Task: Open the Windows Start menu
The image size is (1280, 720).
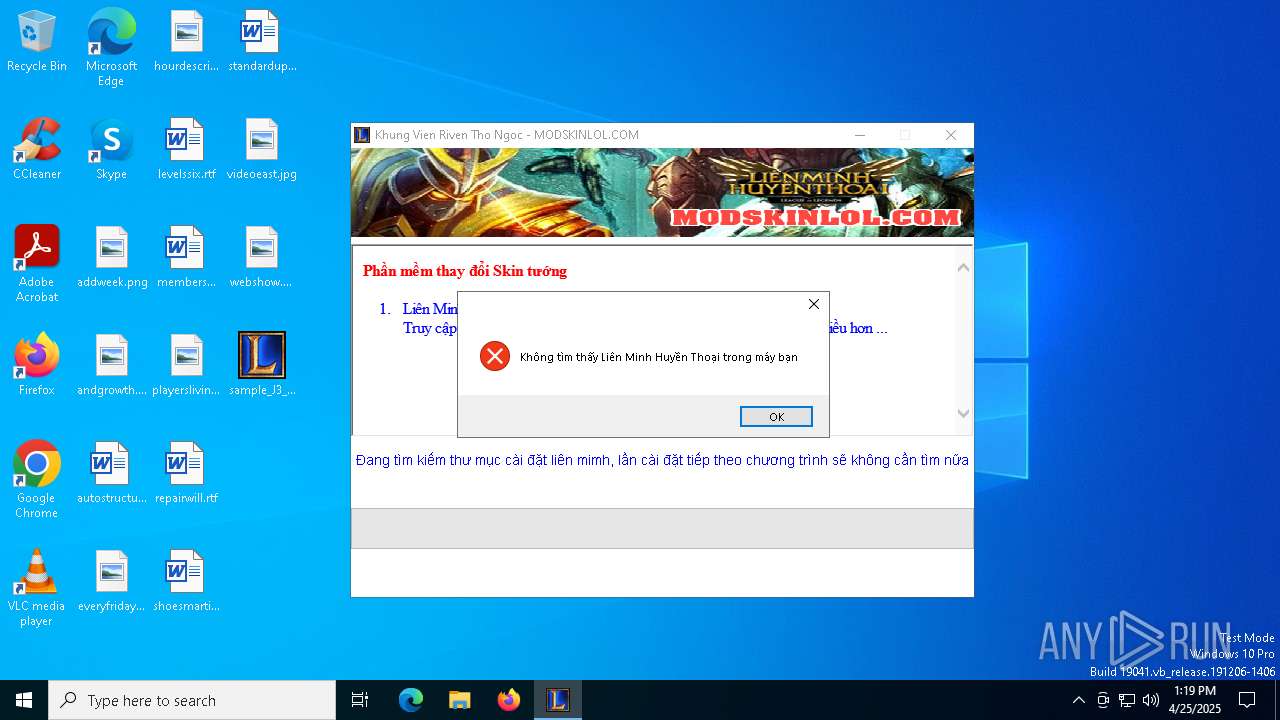Action: click(24, 700)
